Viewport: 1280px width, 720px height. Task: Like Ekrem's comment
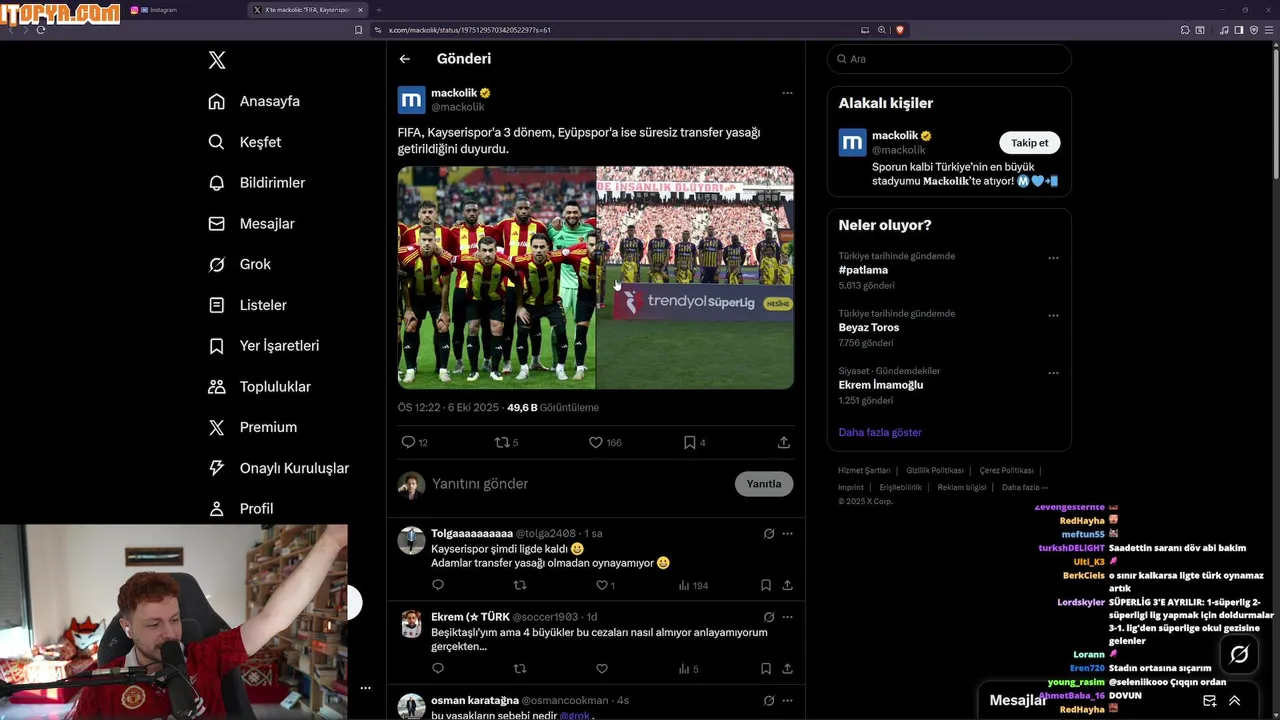point(602,669)
